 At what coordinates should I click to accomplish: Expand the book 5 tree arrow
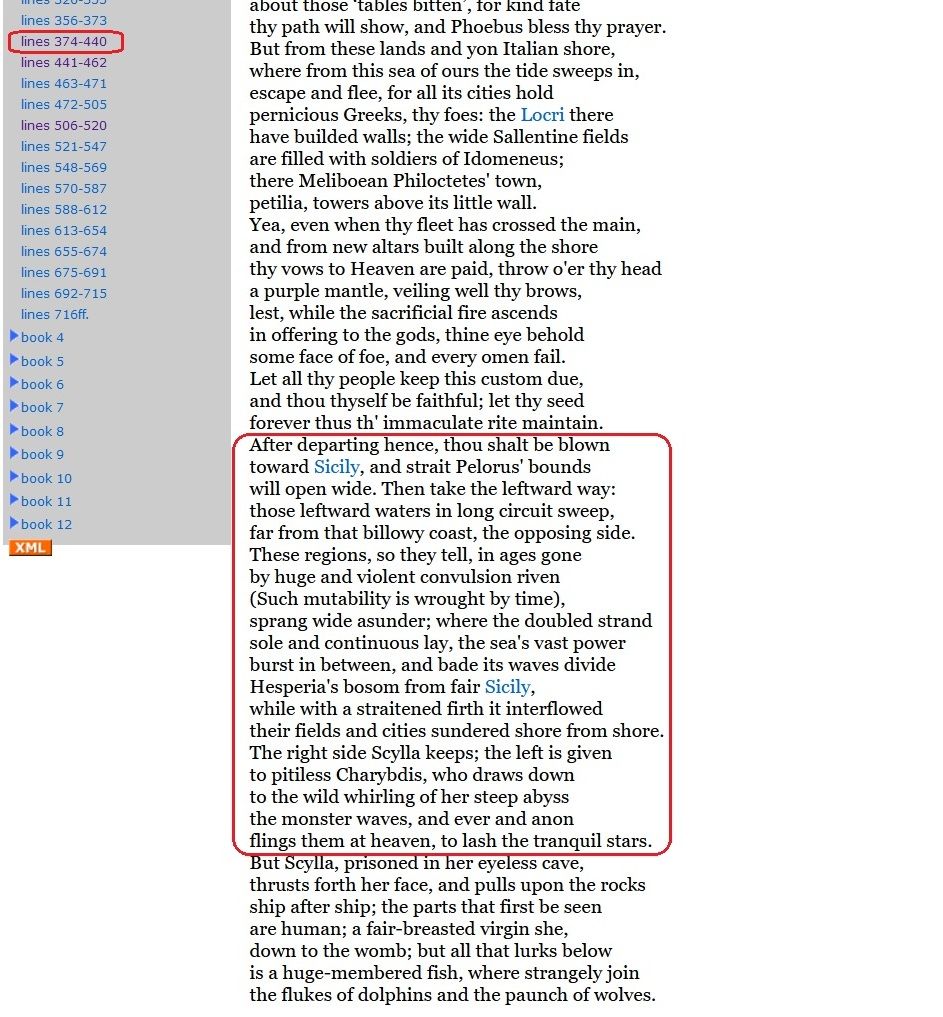point(14,359)
